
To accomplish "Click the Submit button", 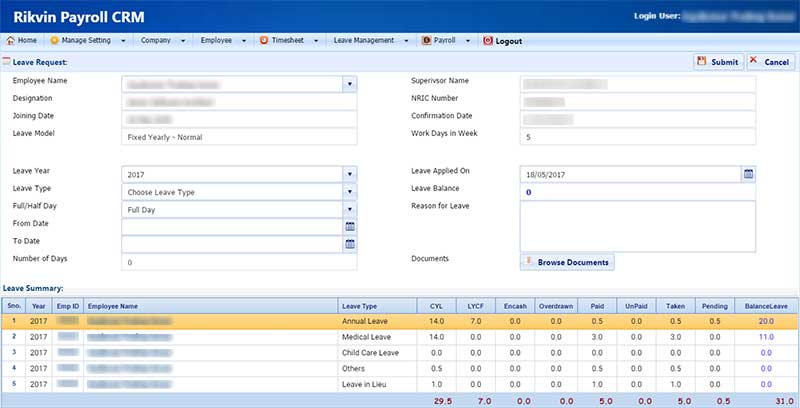I will pyautogui.click(x=718, y=62).
